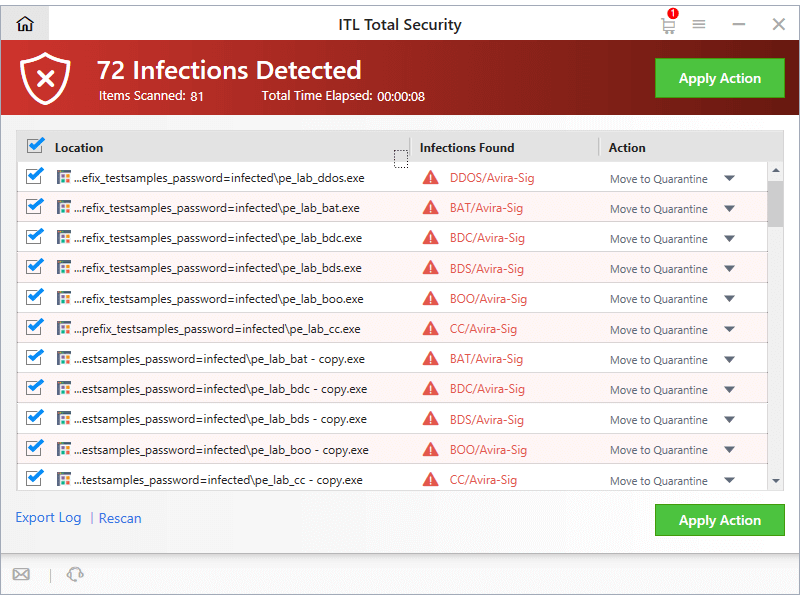Click the mail envelope icon
Screen dimensions: 800x600
[21, 574]
